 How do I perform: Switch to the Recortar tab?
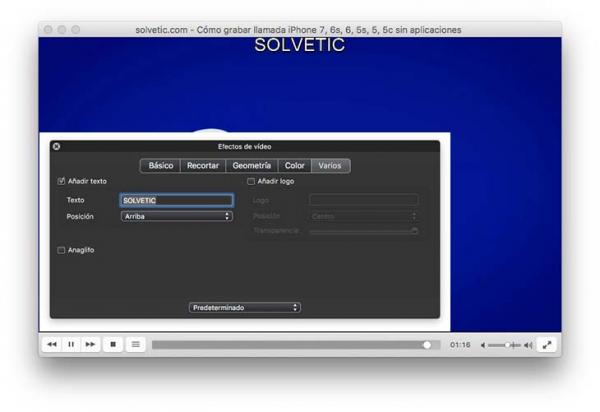(x=203, y=166)
